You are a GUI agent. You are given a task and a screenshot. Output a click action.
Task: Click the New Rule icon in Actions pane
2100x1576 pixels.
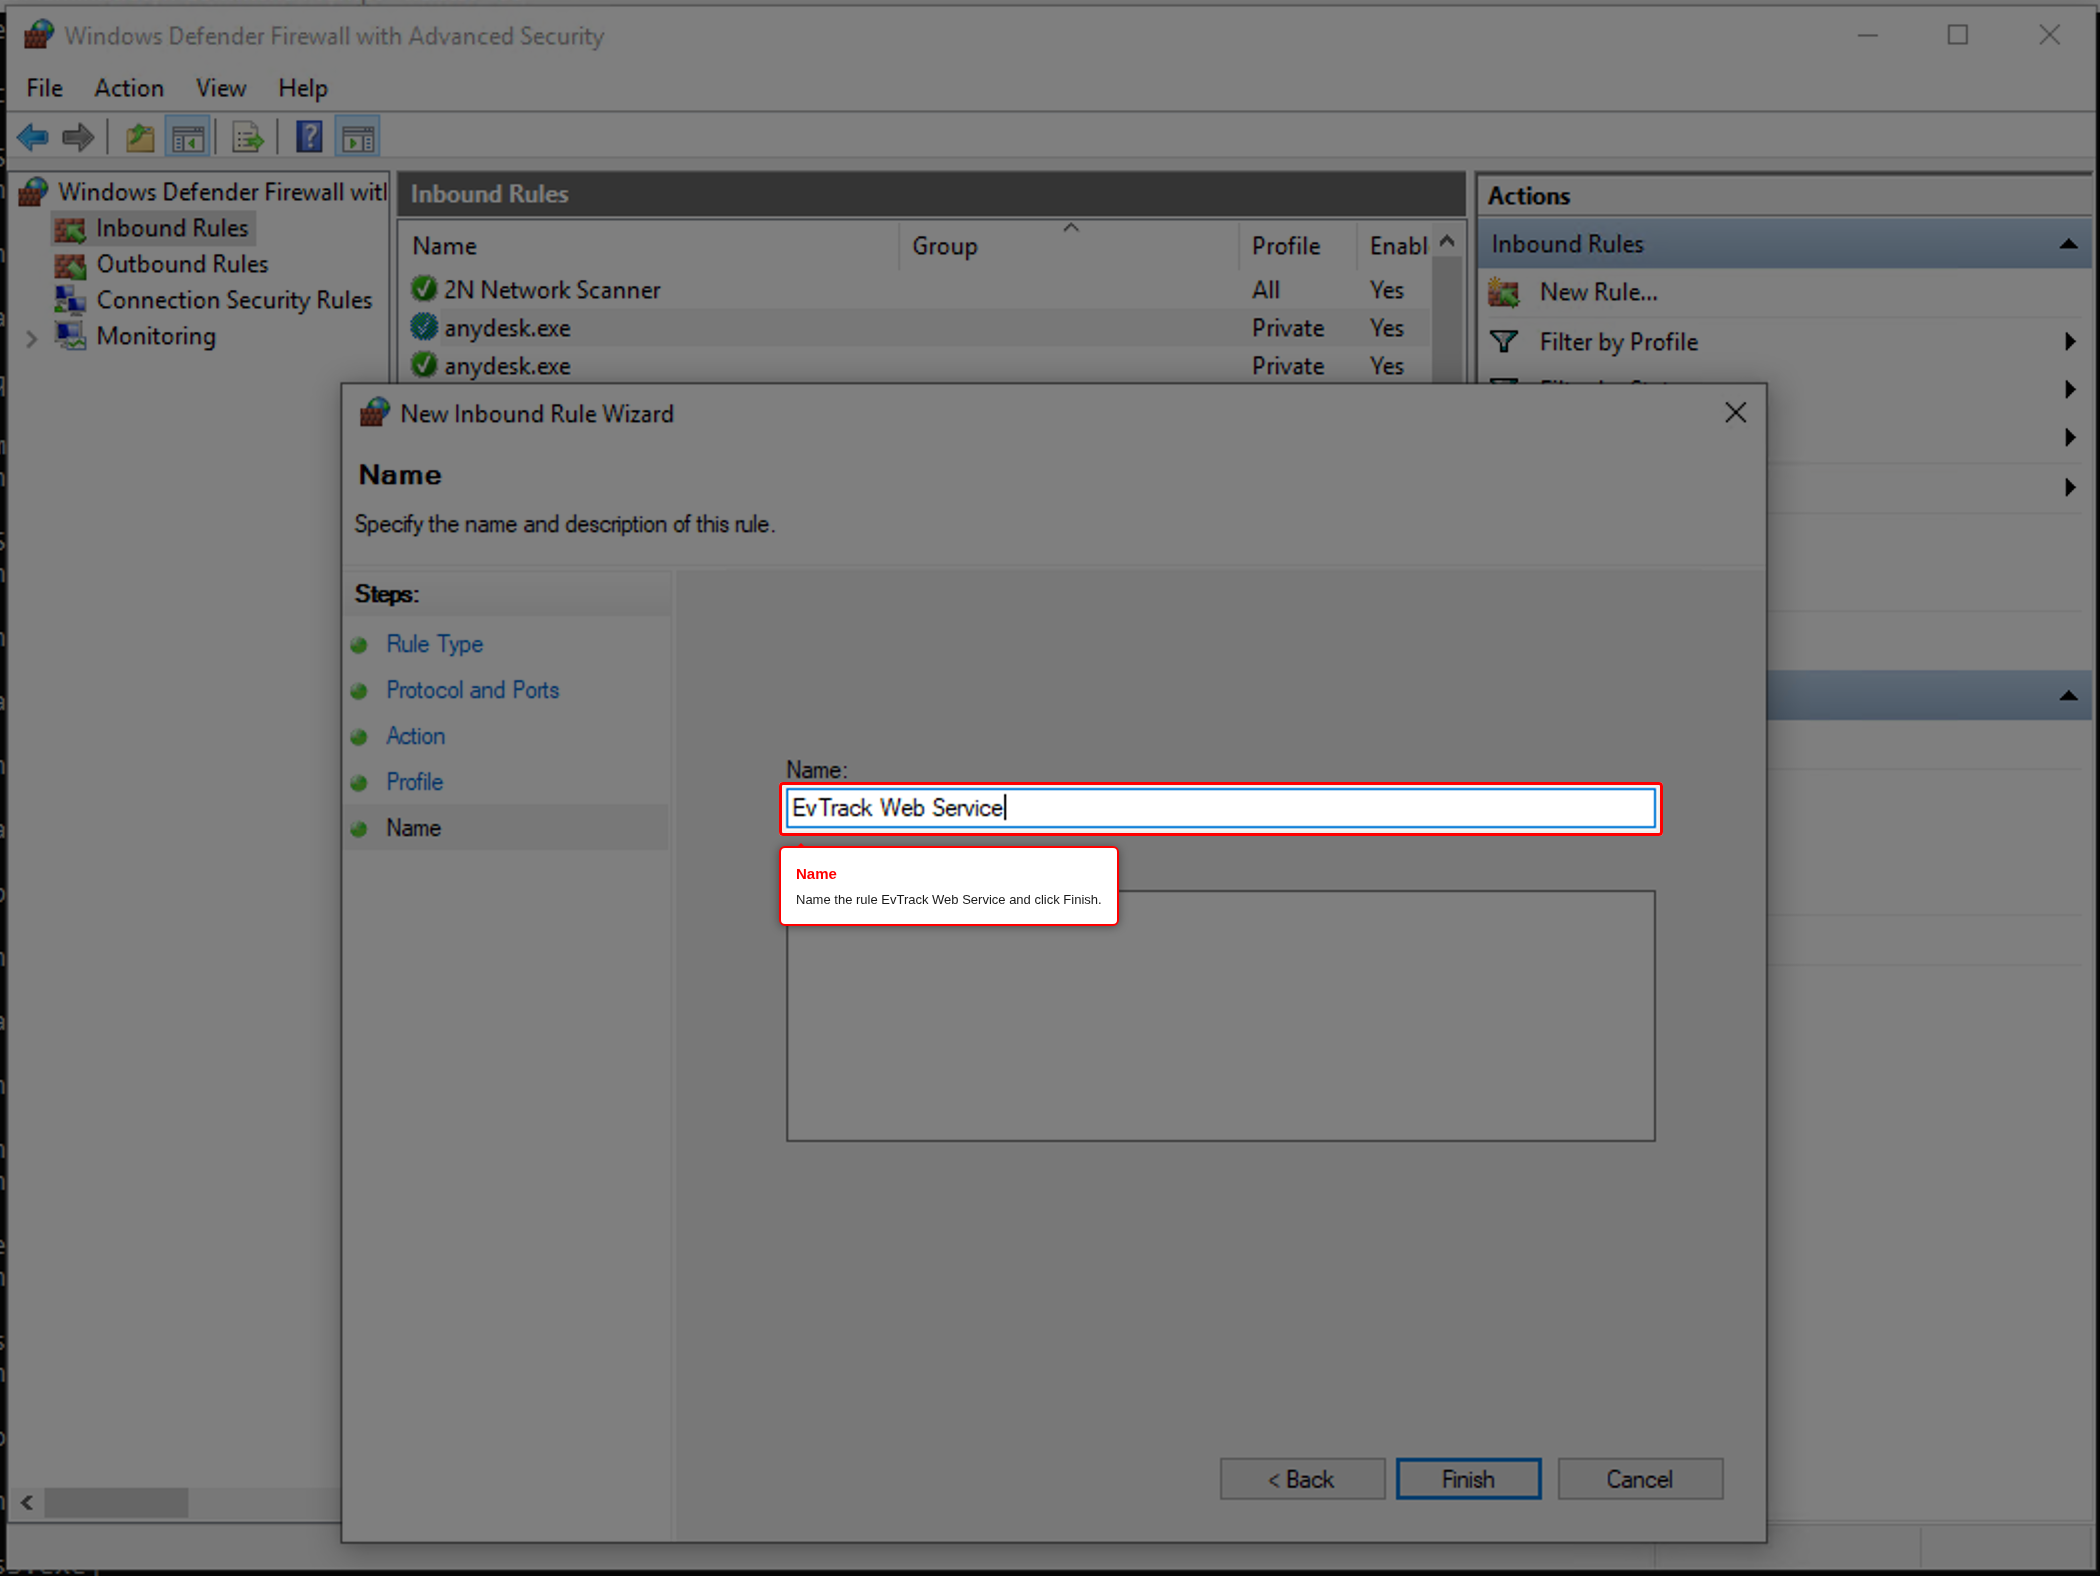(x=1505, y=292)
